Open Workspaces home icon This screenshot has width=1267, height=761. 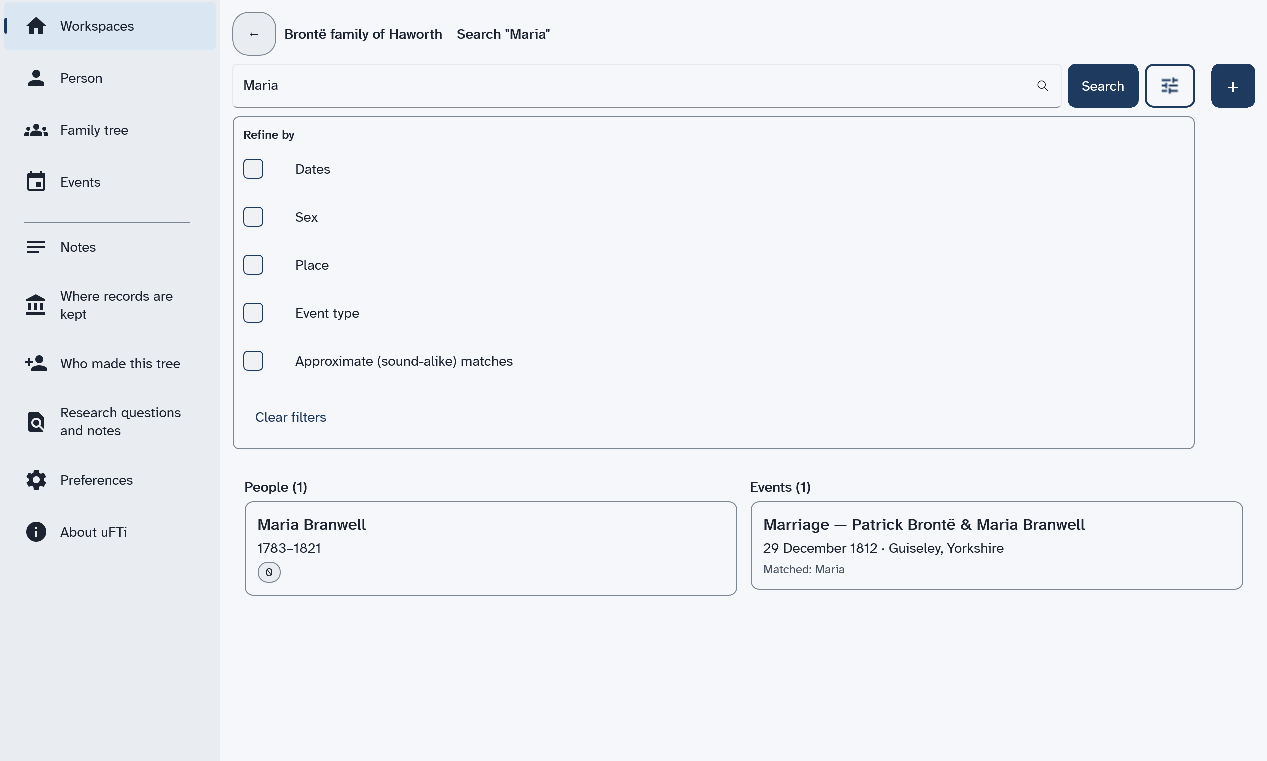coord(36,26)
